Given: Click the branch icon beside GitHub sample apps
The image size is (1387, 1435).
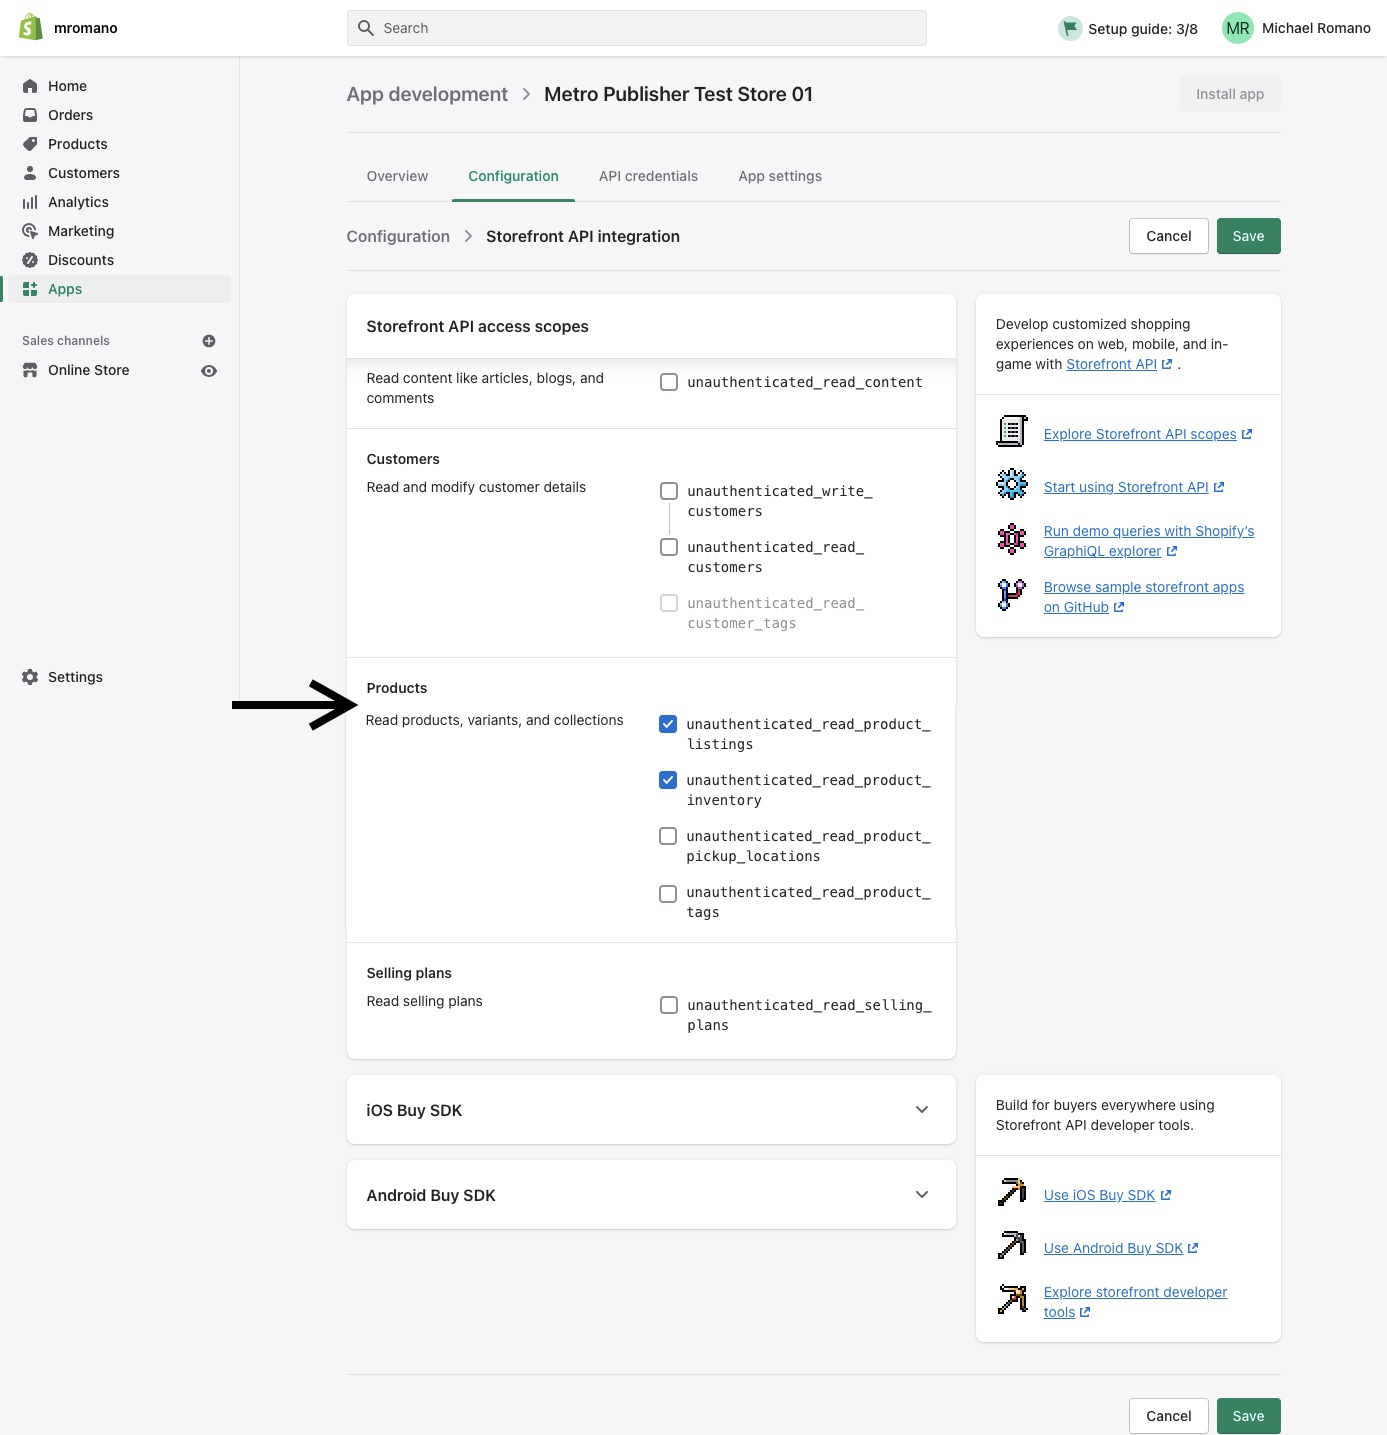Looking at the screenshot, I should click(x=1012, y=595).
